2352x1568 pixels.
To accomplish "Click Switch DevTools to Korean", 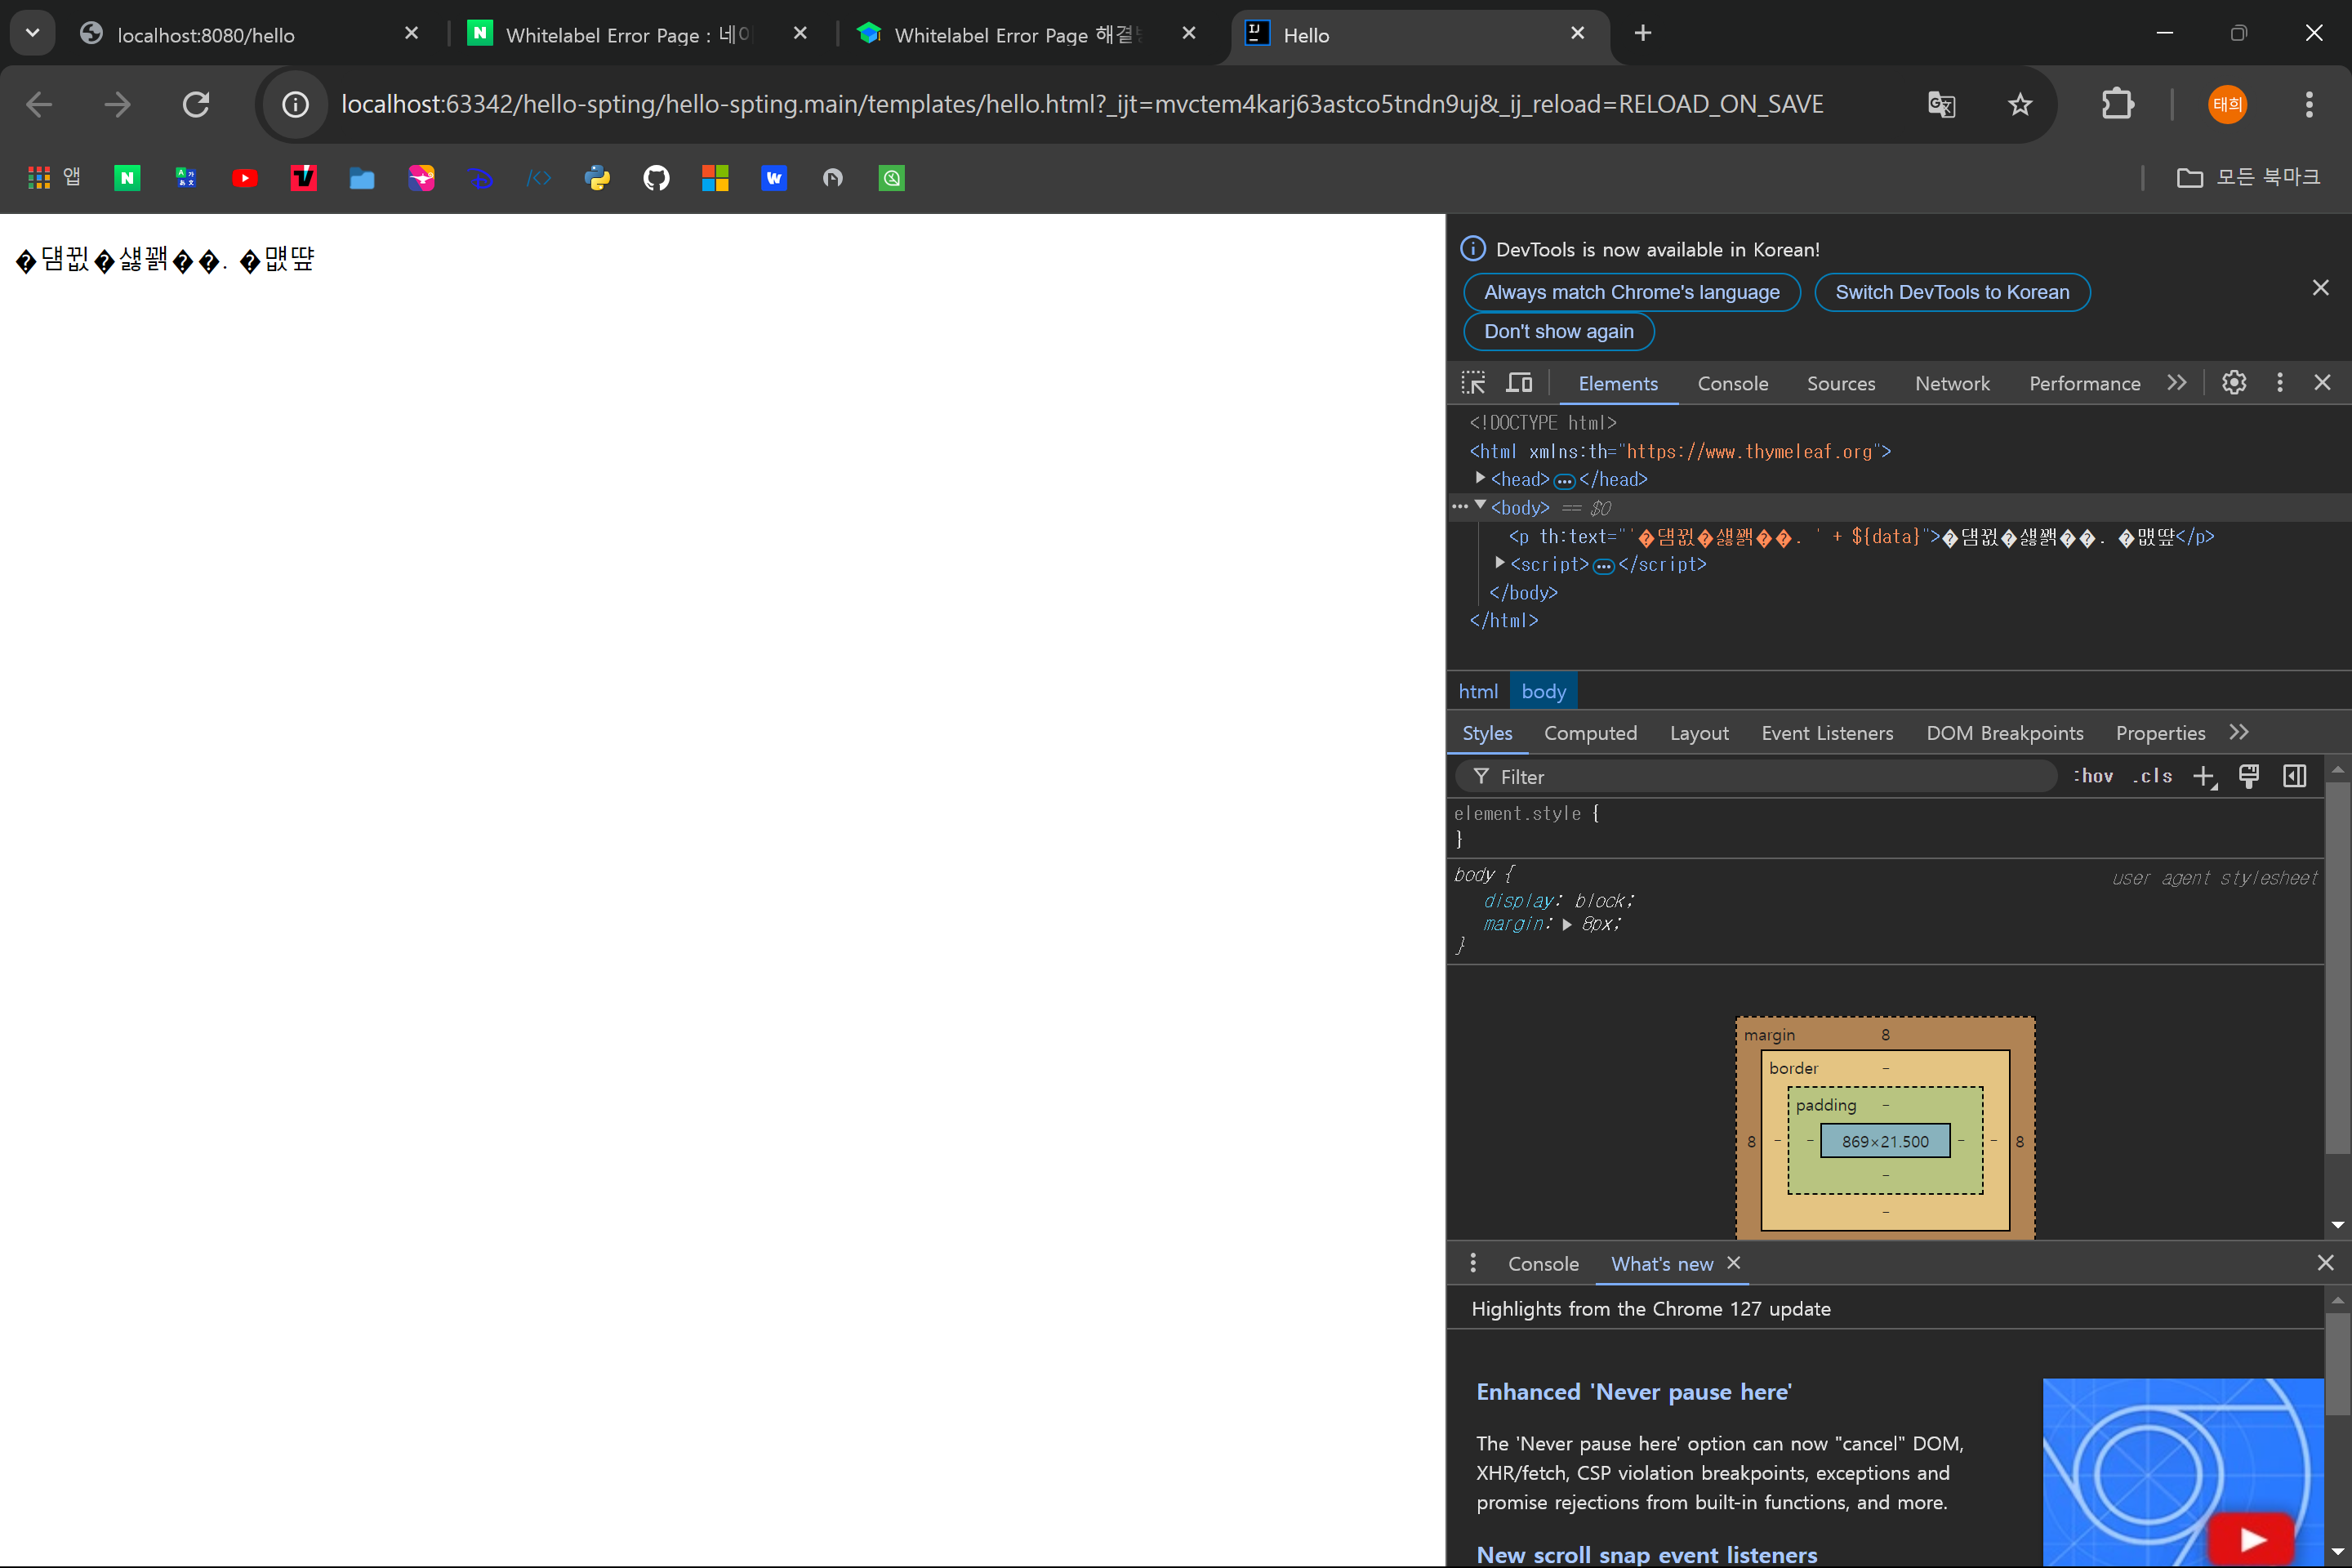I will 1952,292.
